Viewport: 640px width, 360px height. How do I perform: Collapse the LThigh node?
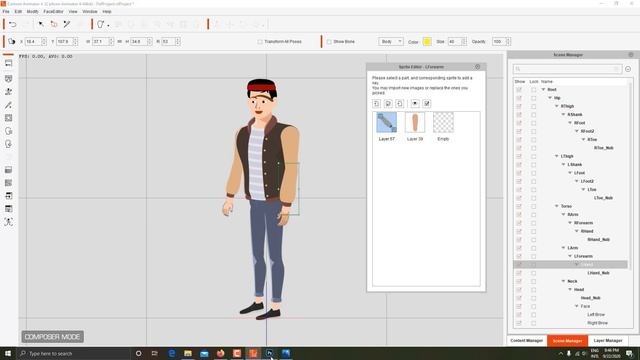pos(557,156)
